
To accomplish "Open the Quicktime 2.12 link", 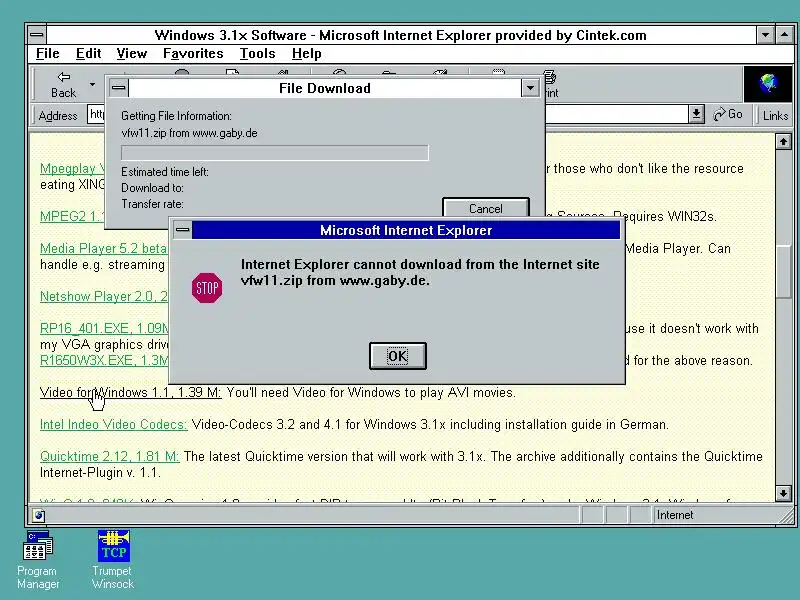I will click(110, 456).
